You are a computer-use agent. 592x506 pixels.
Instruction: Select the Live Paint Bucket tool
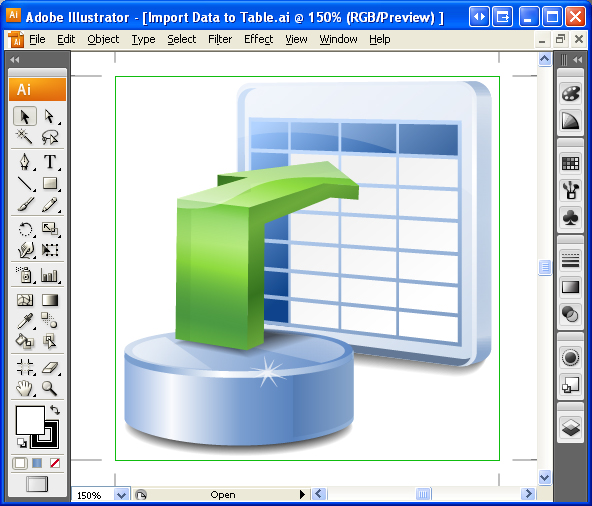coord(25,341)
